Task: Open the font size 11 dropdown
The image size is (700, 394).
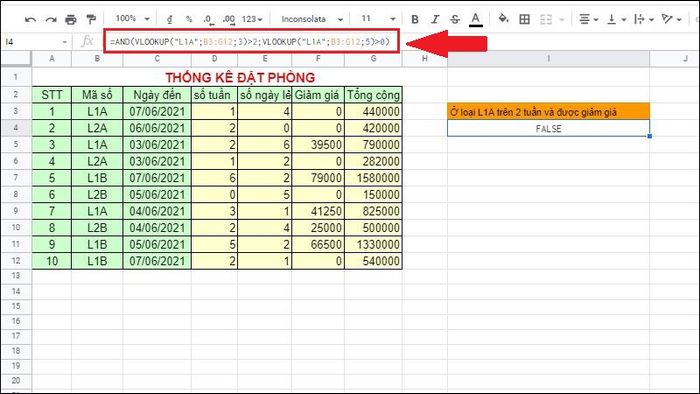Action: pos(379,19)
